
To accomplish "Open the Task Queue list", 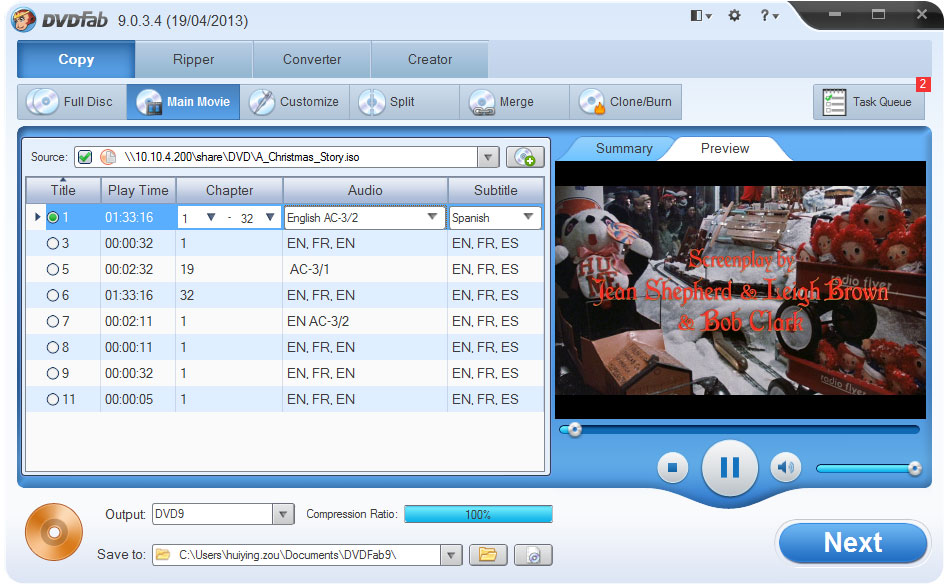I will [x=869, y=102].
